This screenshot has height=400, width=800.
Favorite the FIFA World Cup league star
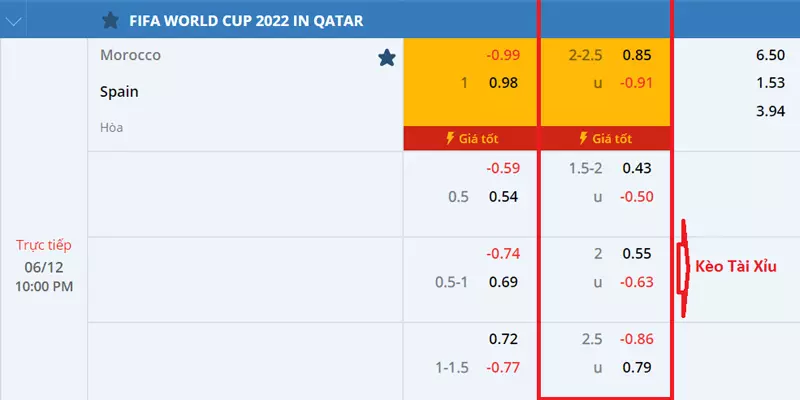point(110,20)
